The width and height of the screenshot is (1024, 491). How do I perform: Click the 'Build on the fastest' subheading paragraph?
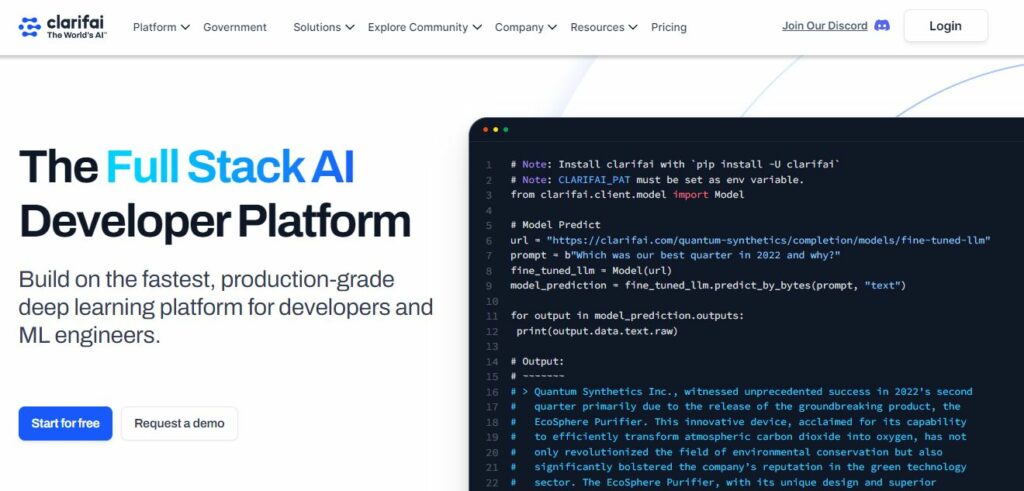pyautogui.click(x=226, y=308)
